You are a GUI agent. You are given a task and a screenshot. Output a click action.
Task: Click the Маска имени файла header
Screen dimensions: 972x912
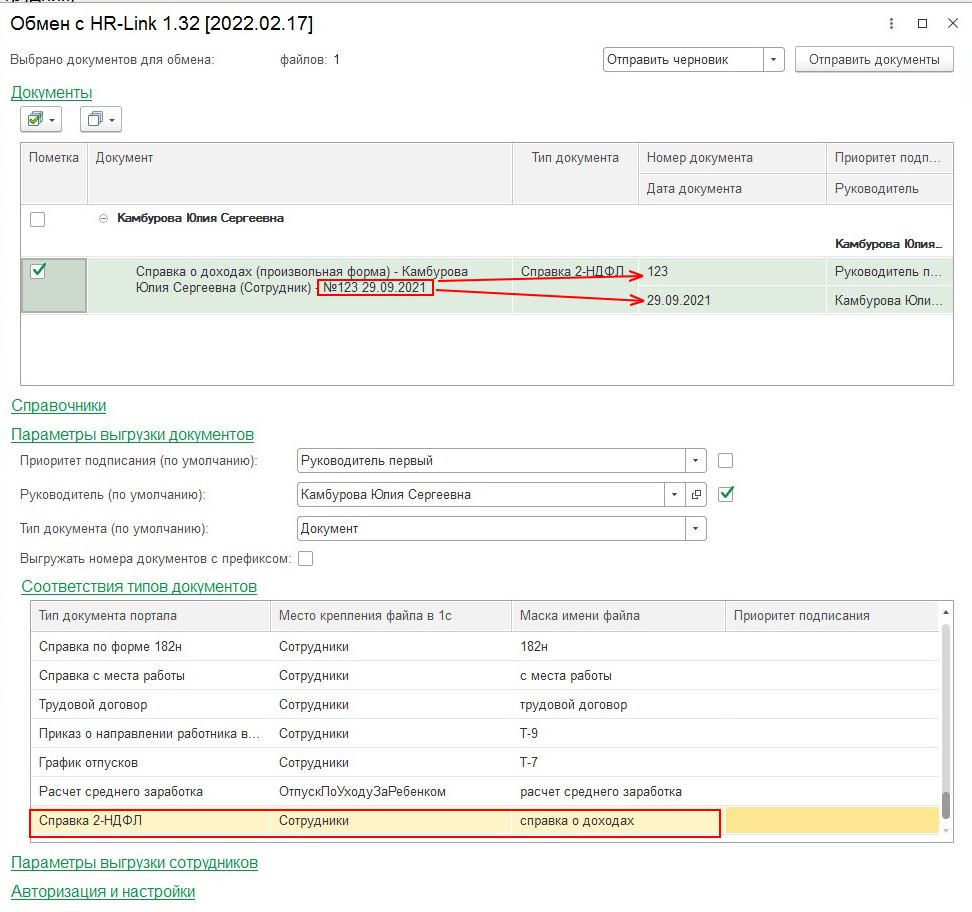[618, 616]
